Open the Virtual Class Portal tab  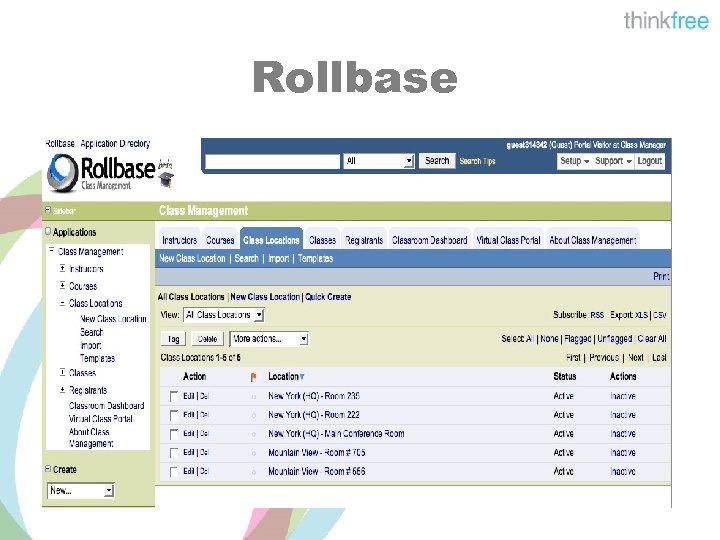pyautogui.click(x=508, y=240)
